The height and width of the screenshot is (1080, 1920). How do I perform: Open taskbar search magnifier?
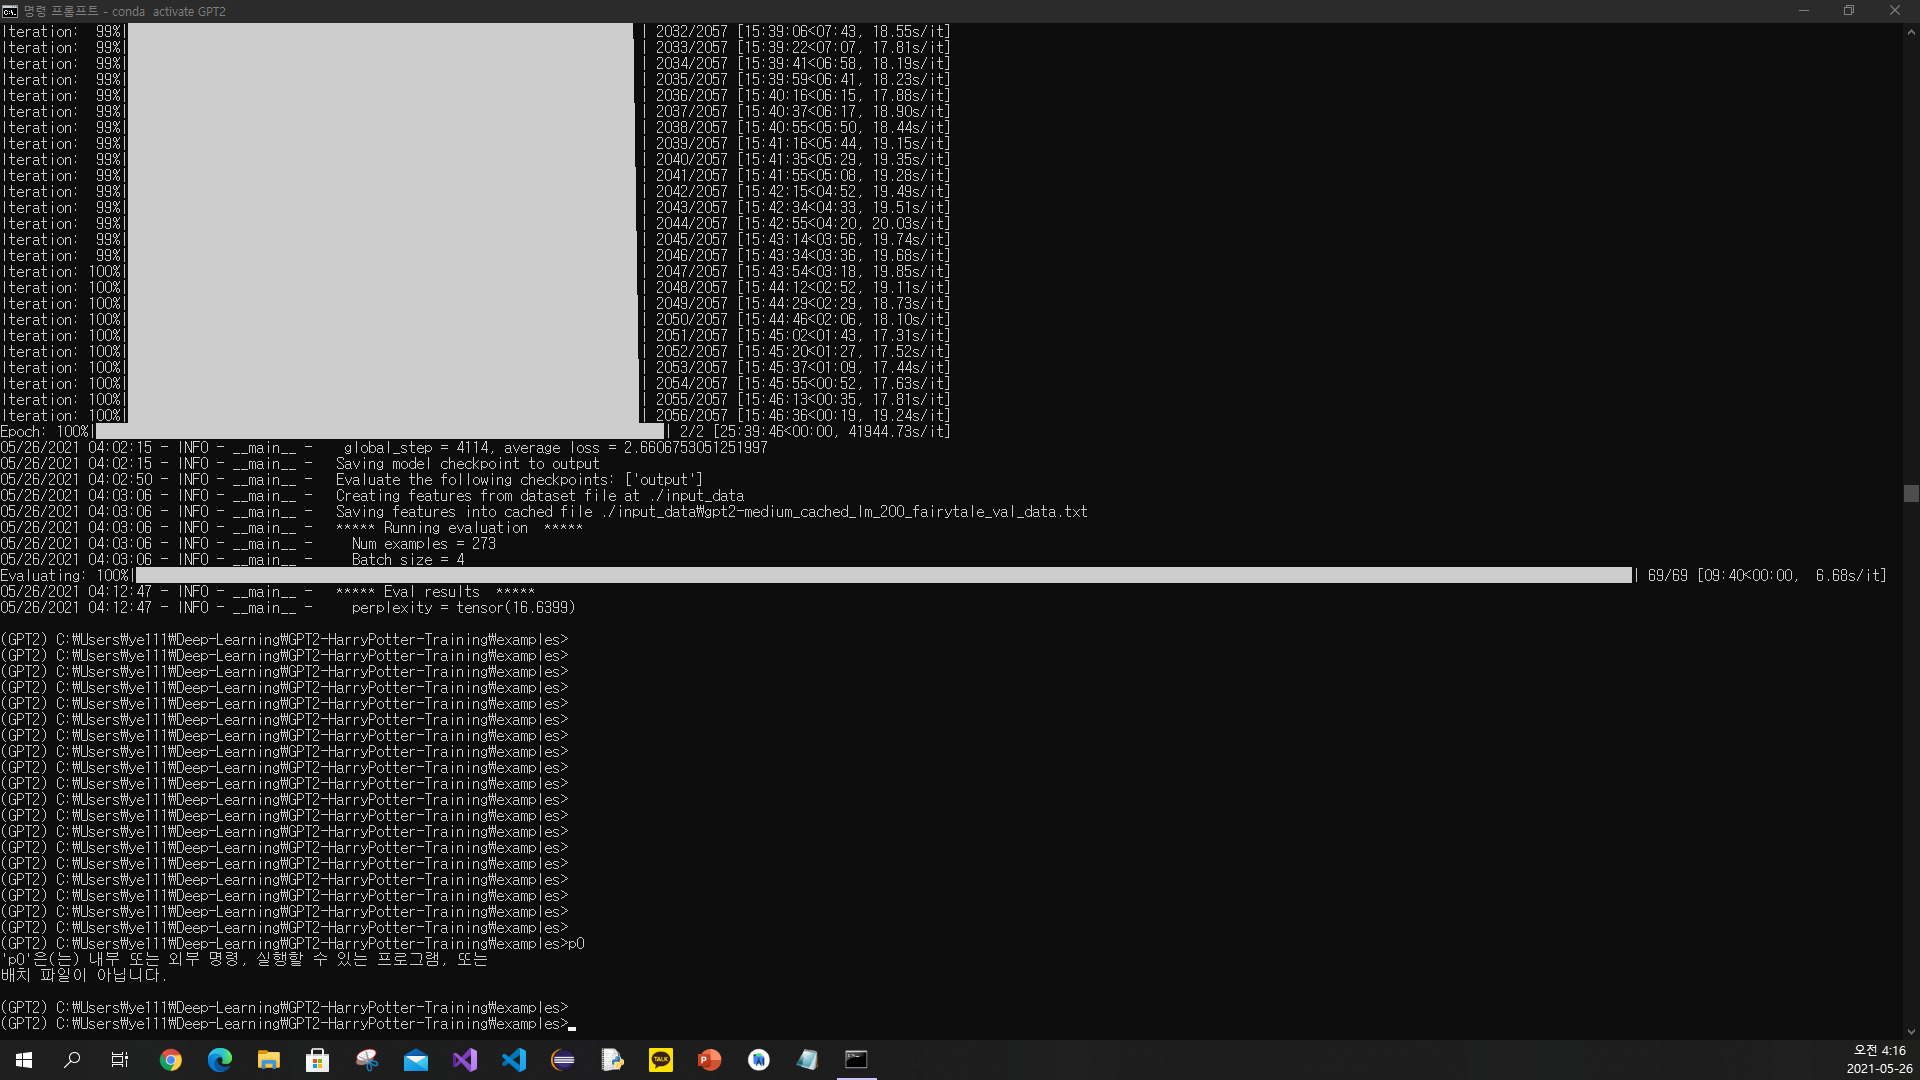pos(72,1060)
